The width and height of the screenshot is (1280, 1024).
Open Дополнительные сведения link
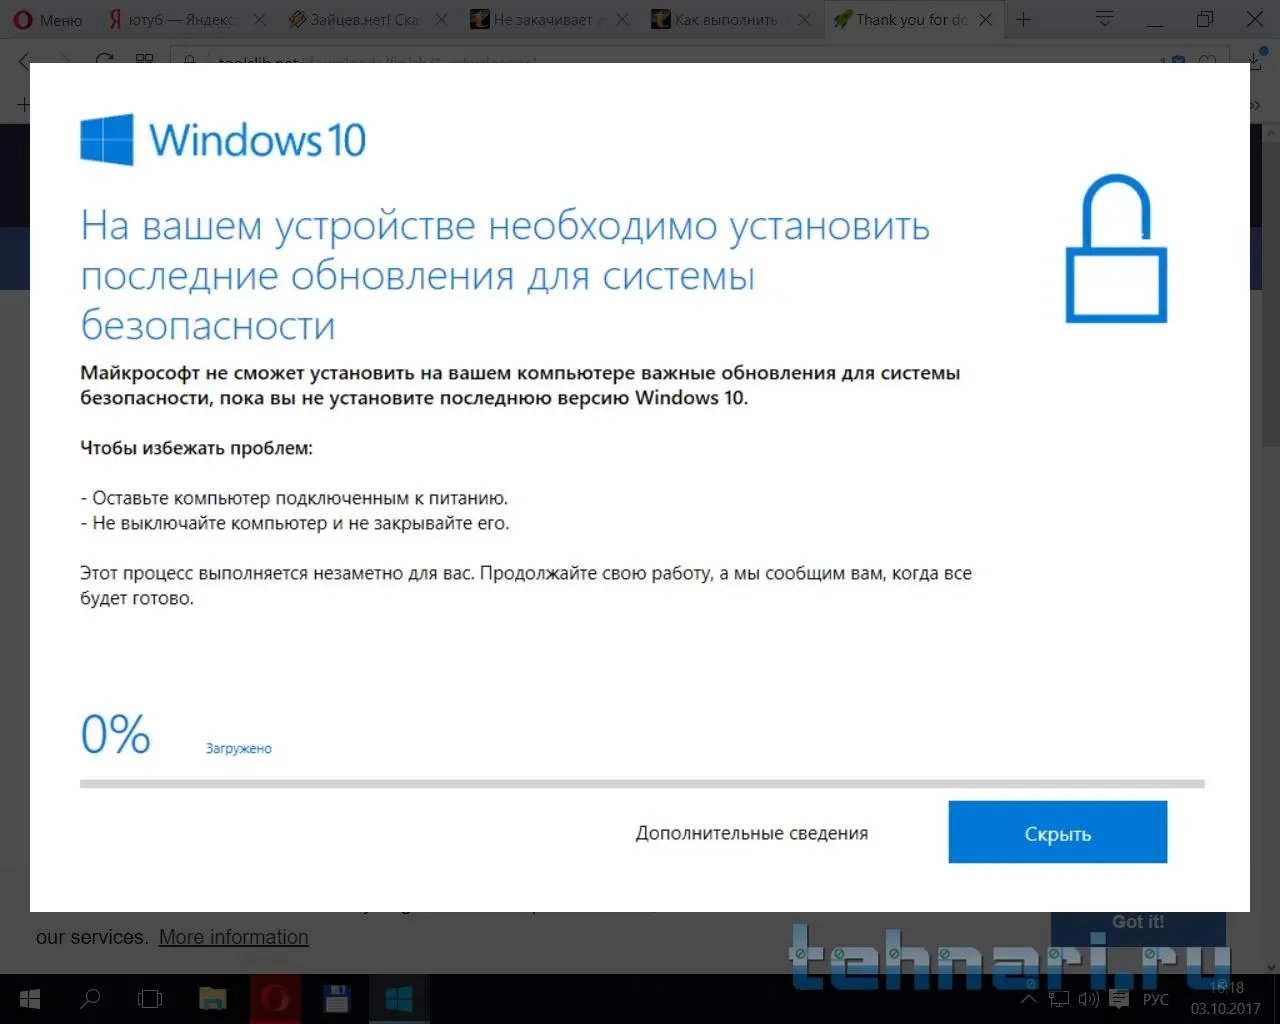[x=752, y=833]
